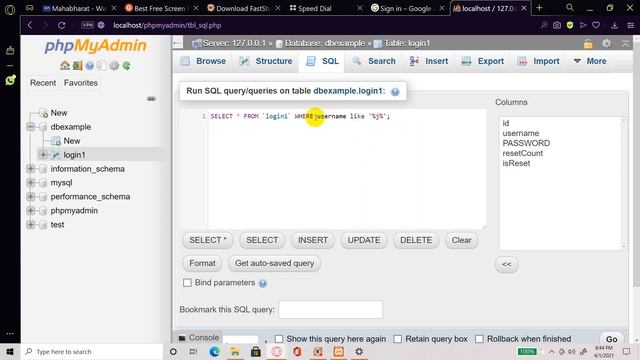Open the browser snapshot camera icon
This screenshot has height=360, width=640.
557,25
